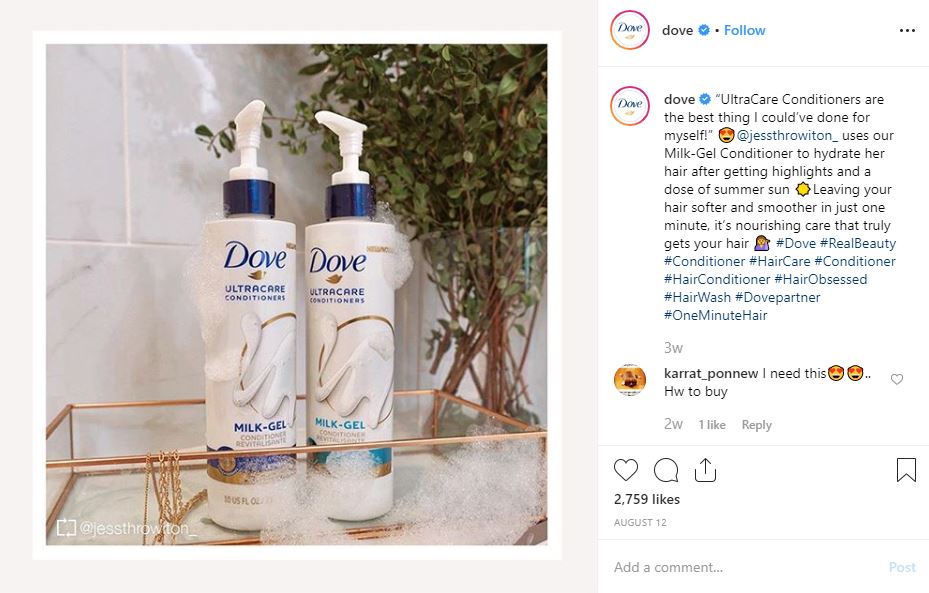
Task: Open karrat_ponnew's profile avatar
Action: click(x=630, y=380)
